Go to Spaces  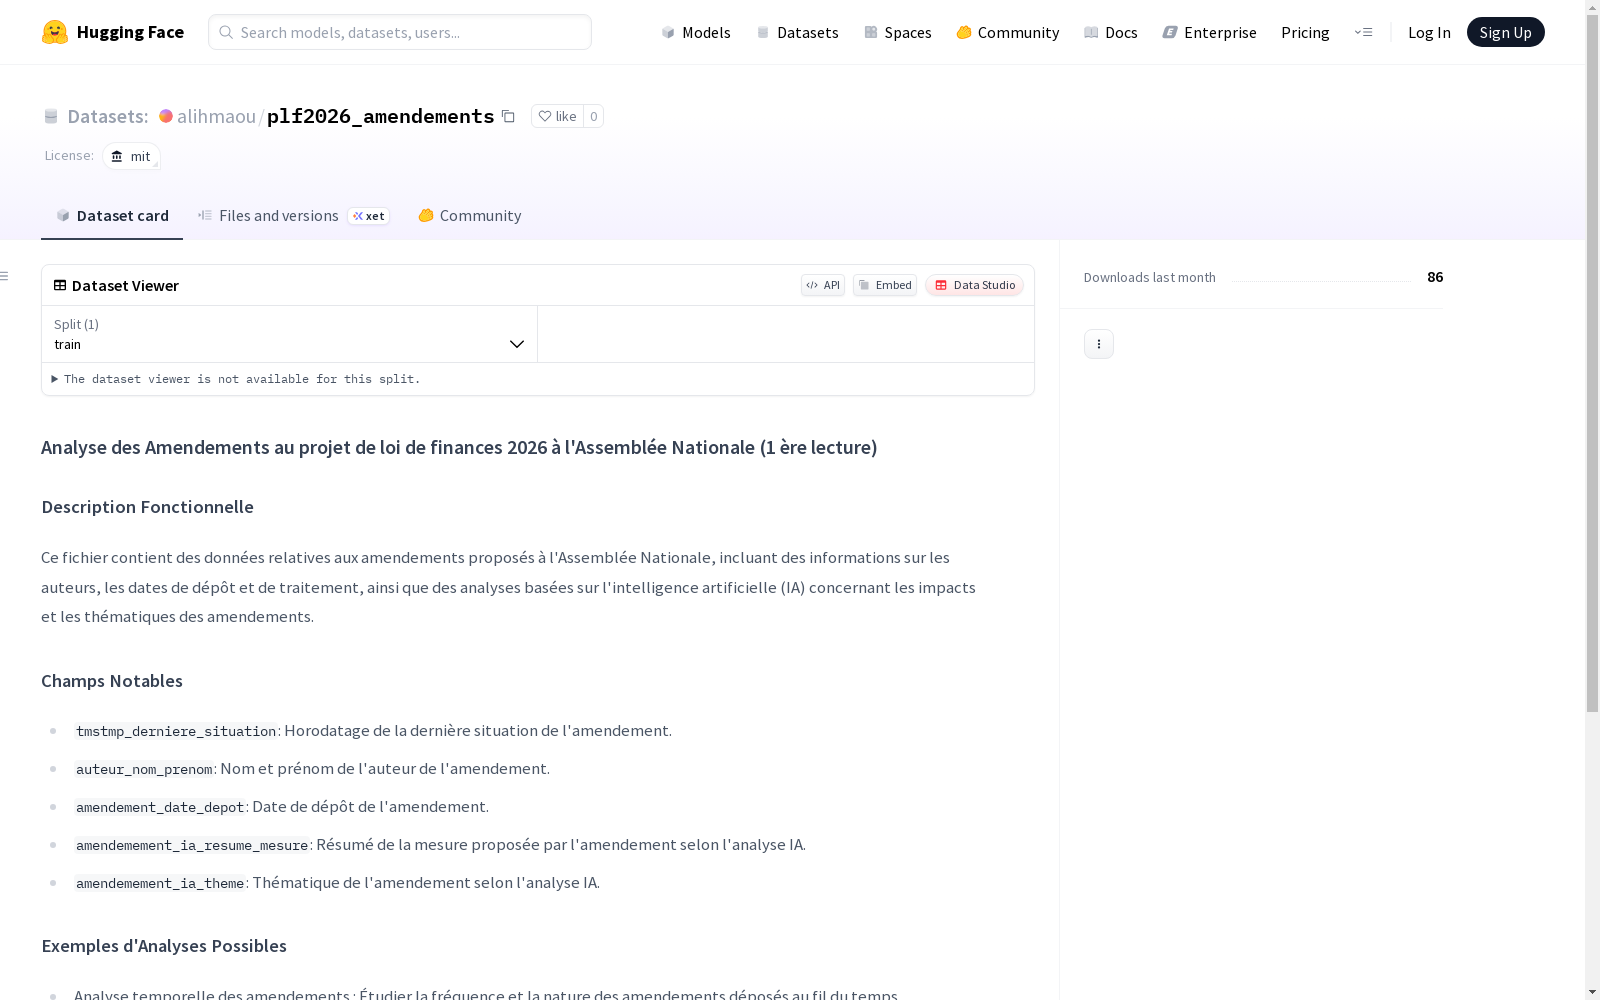(x=897, y=32)
